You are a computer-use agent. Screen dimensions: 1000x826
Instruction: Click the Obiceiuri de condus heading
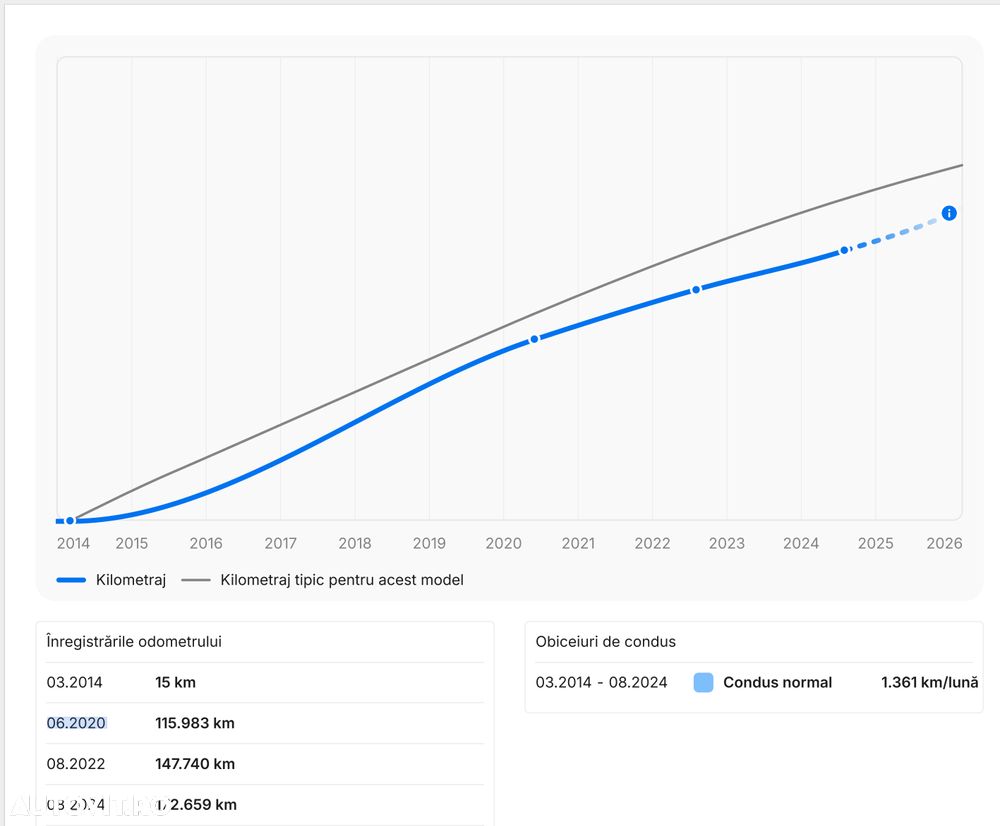coord(606,642)
